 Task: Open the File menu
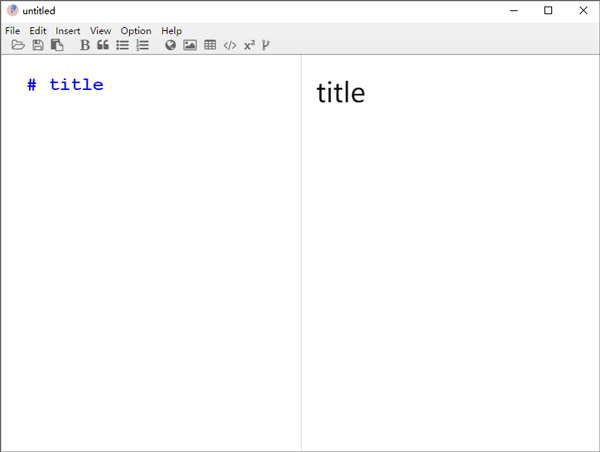(x=13, y=31)
